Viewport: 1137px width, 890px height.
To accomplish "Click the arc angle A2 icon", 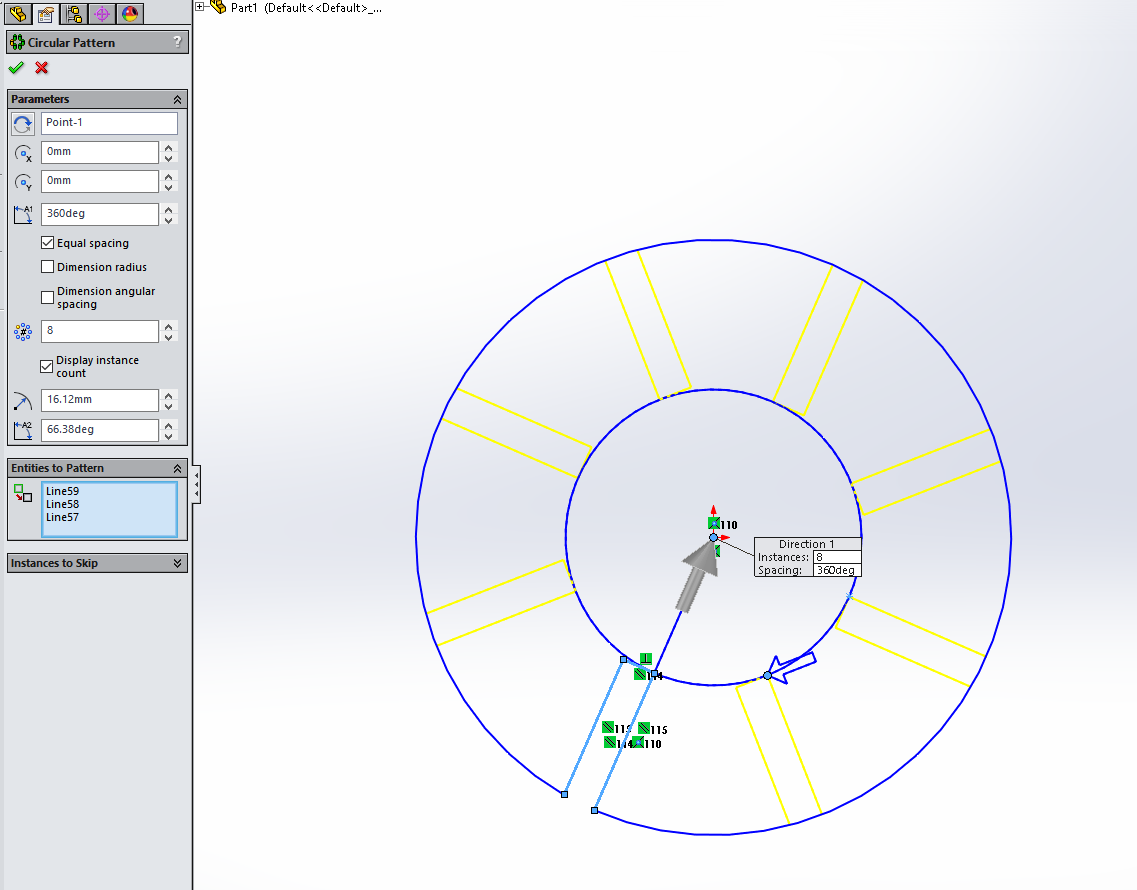I will (22, 430).
